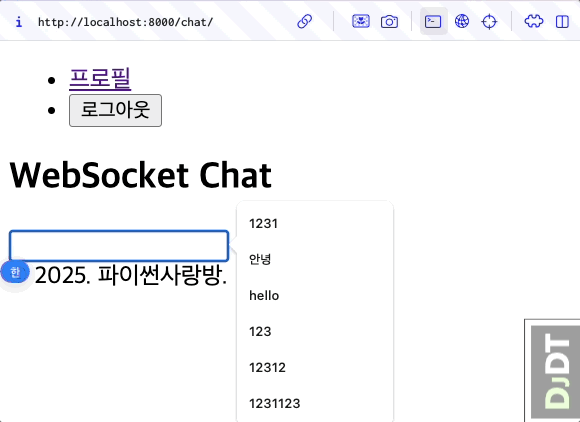Click the site info icon beside the URL
This screenshot has width=580, height=422.
tap(18, 22)
